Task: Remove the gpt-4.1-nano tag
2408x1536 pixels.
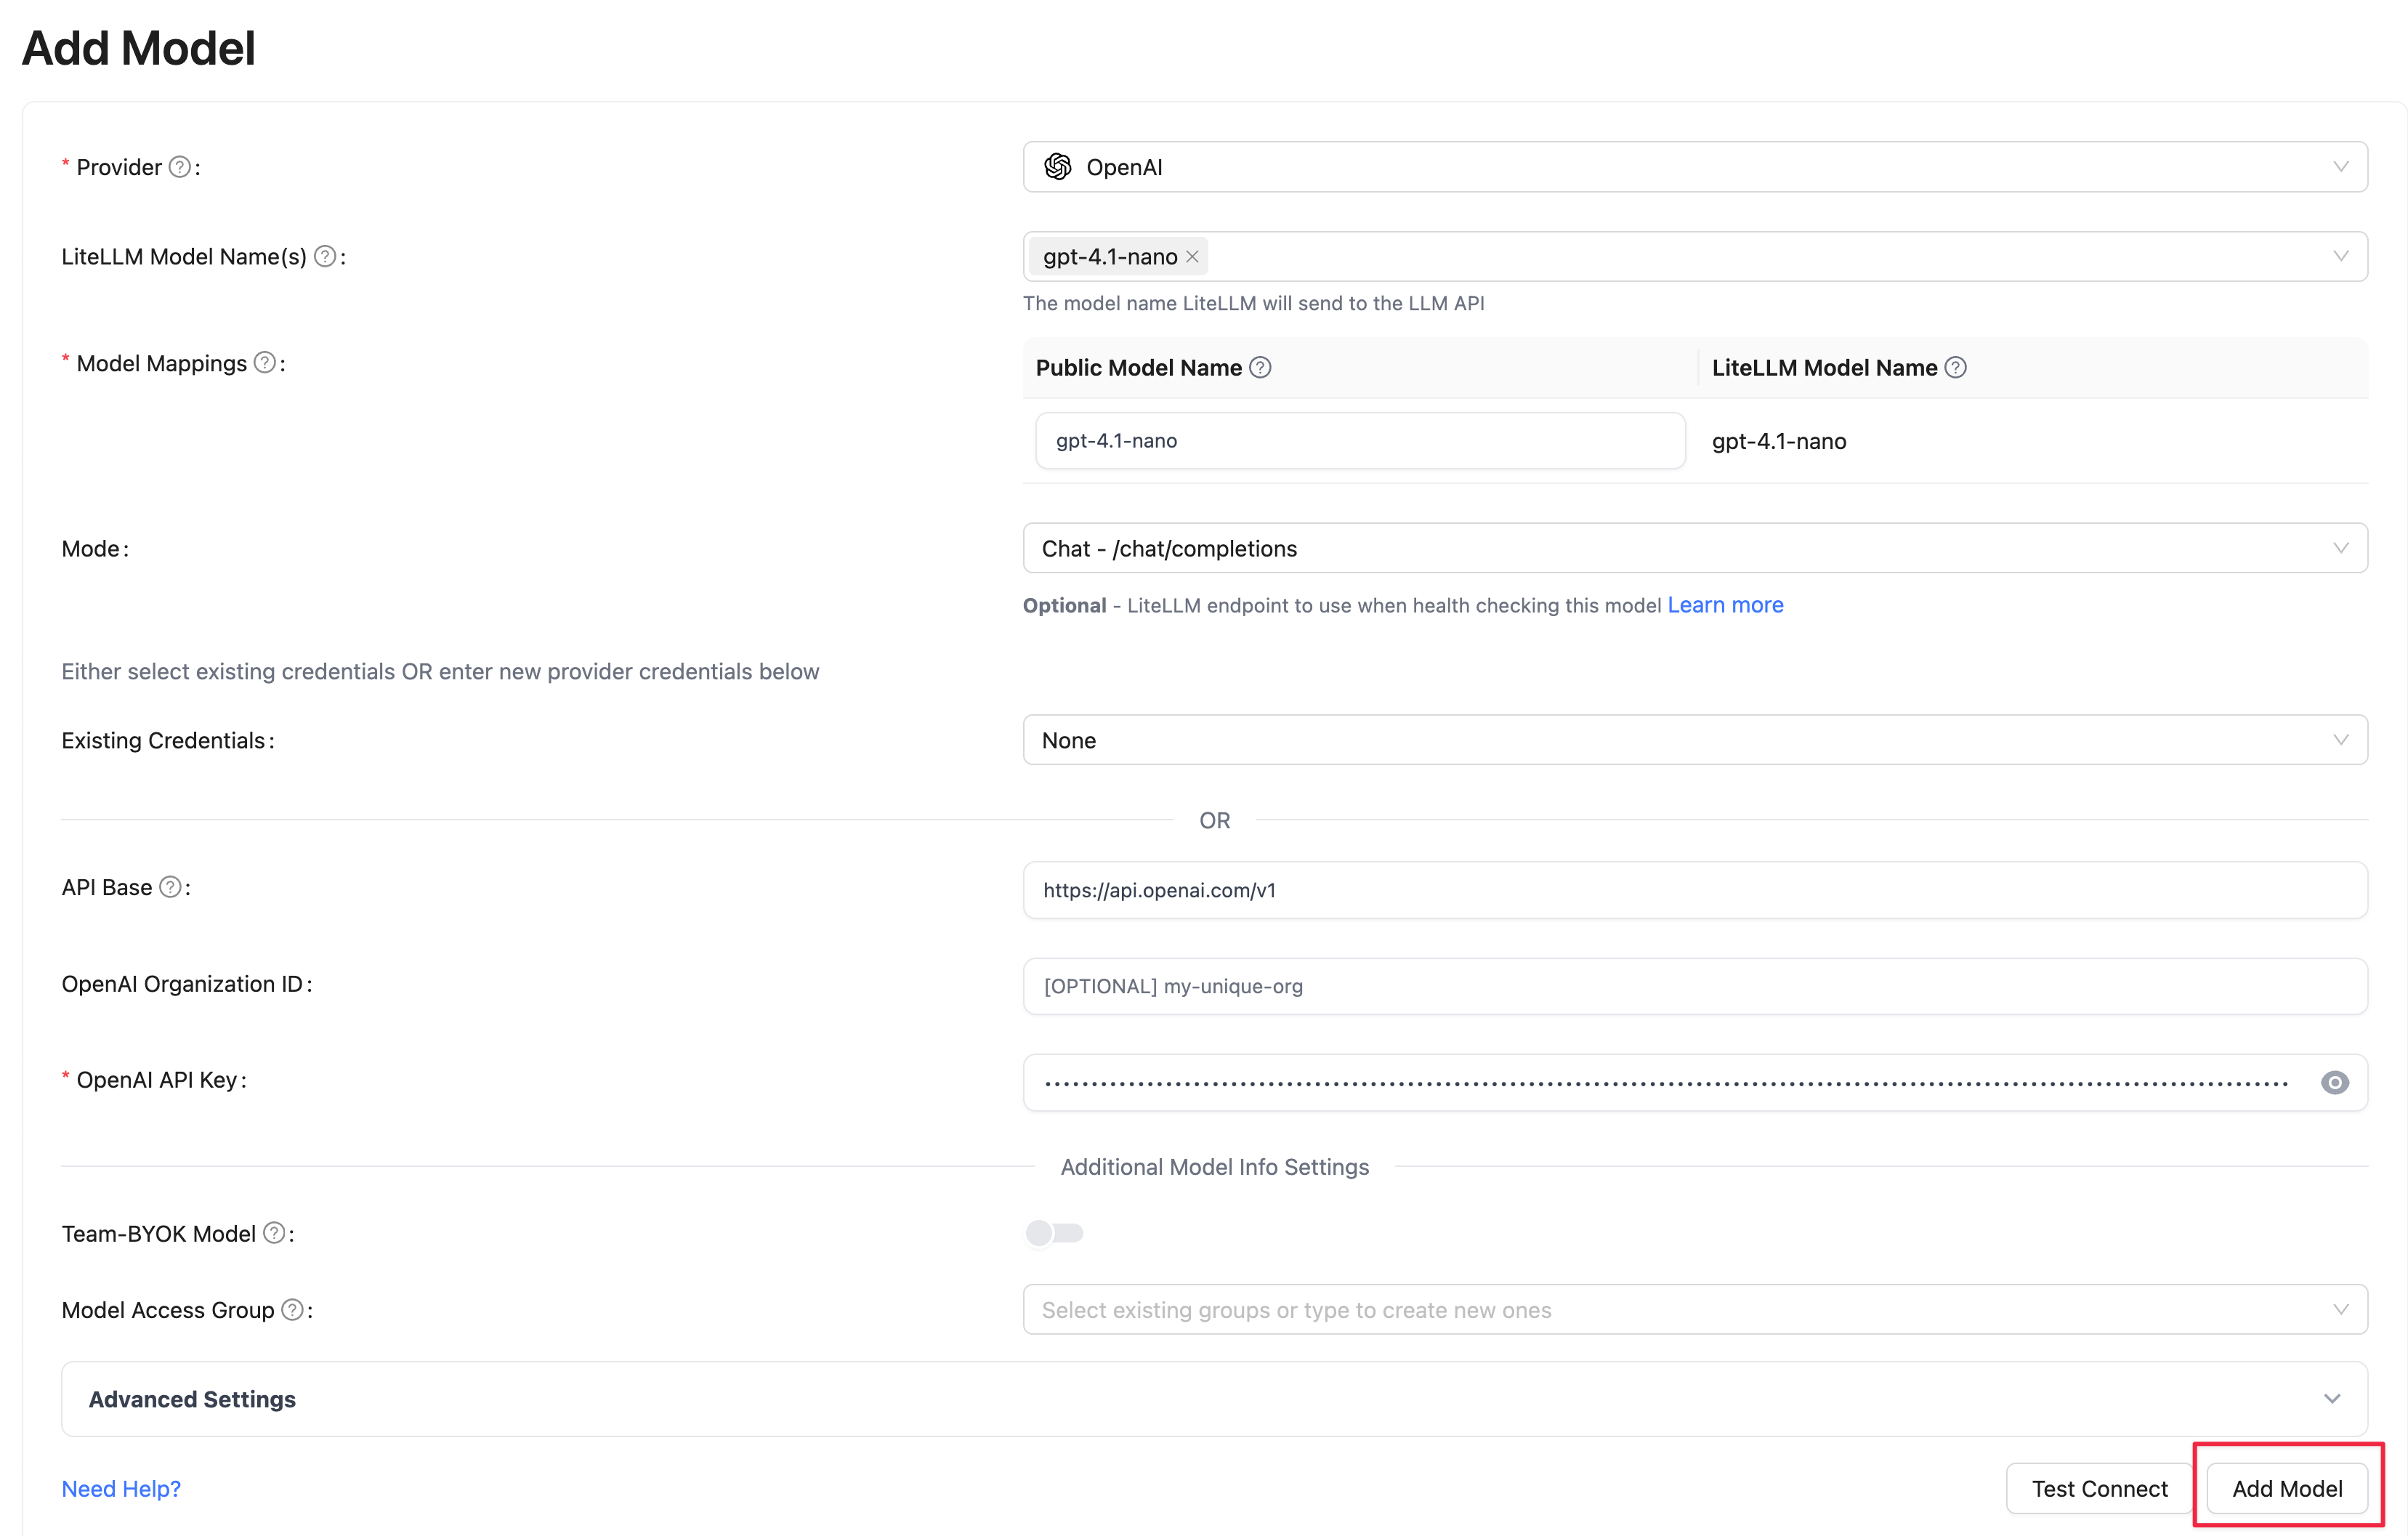Action: click(x=1192, y=257)
